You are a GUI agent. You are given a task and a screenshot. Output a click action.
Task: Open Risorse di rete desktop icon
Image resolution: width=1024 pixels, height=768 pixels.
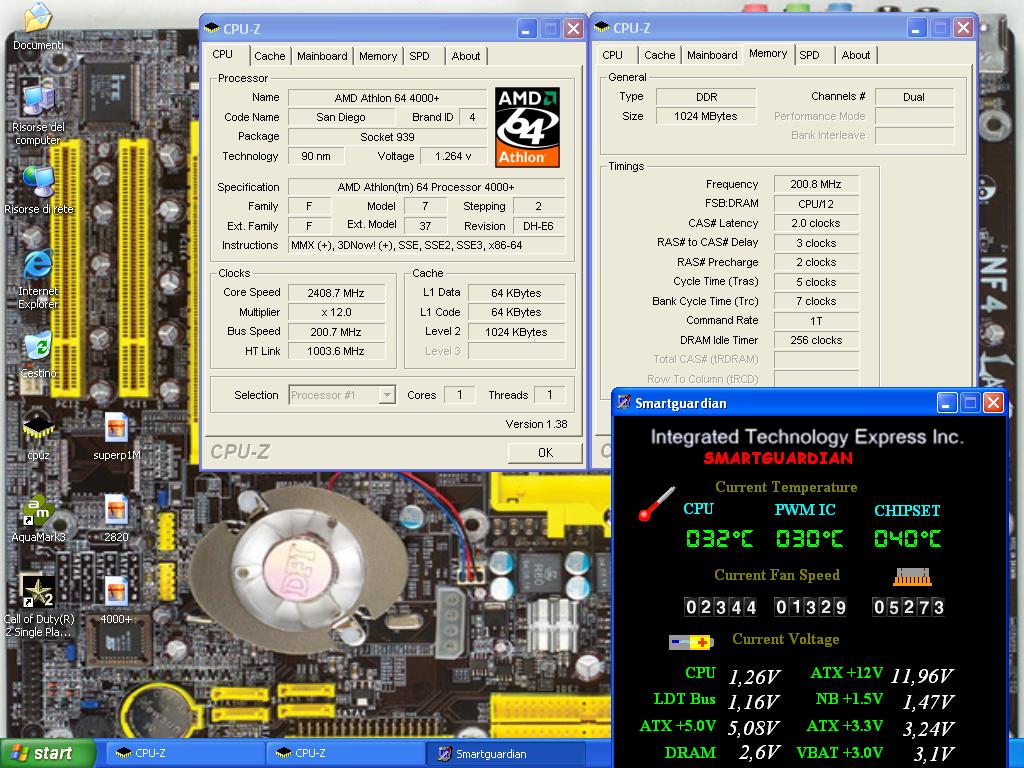[x=39, y=182]
